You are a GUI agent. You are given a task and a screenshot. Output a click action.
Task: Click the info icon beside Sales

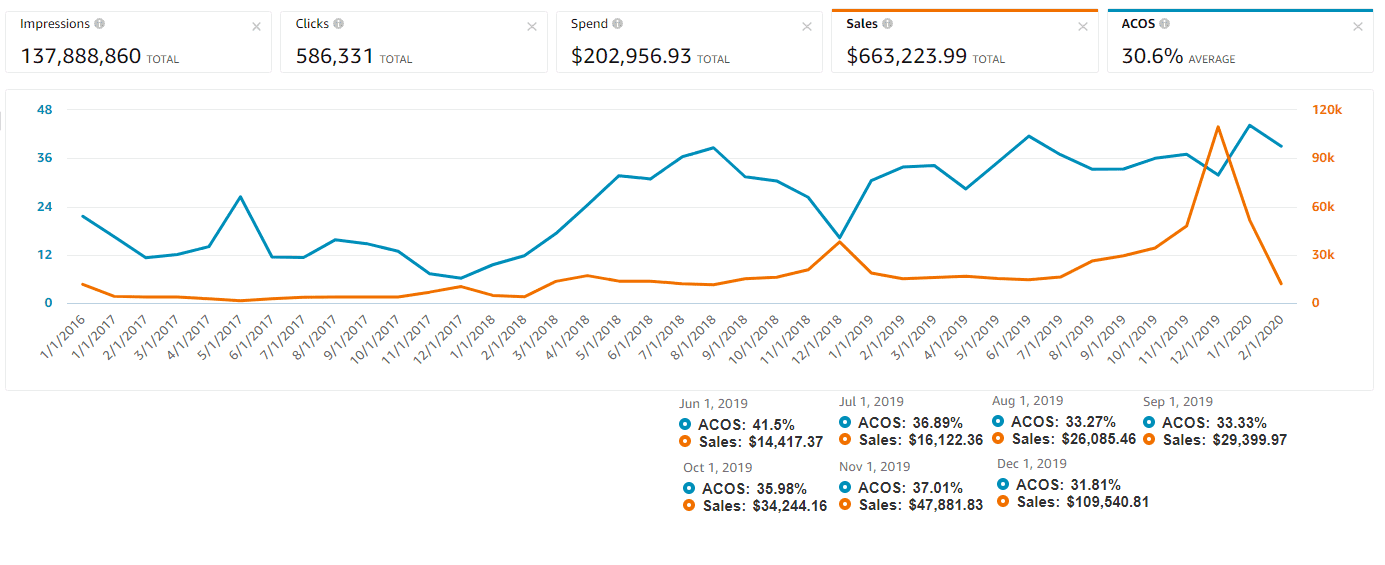pyautogui.click(x=887, y=24)
